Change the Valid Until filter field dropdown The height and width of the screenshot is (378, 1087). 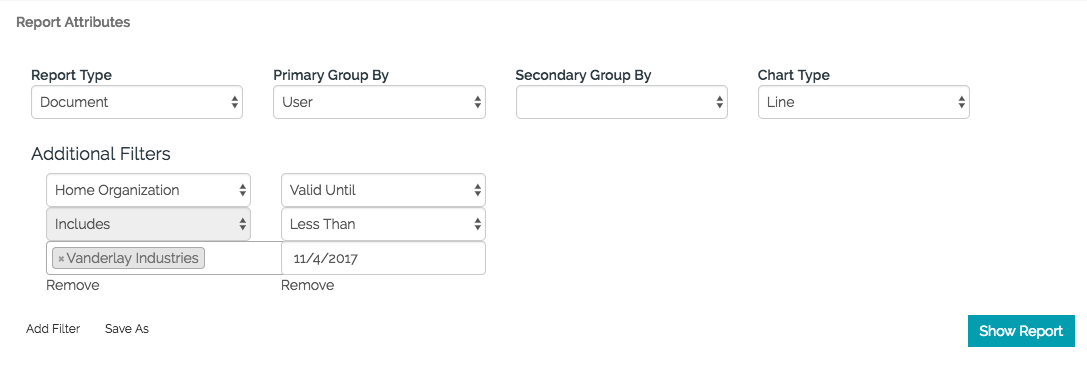tap(383, 190)
